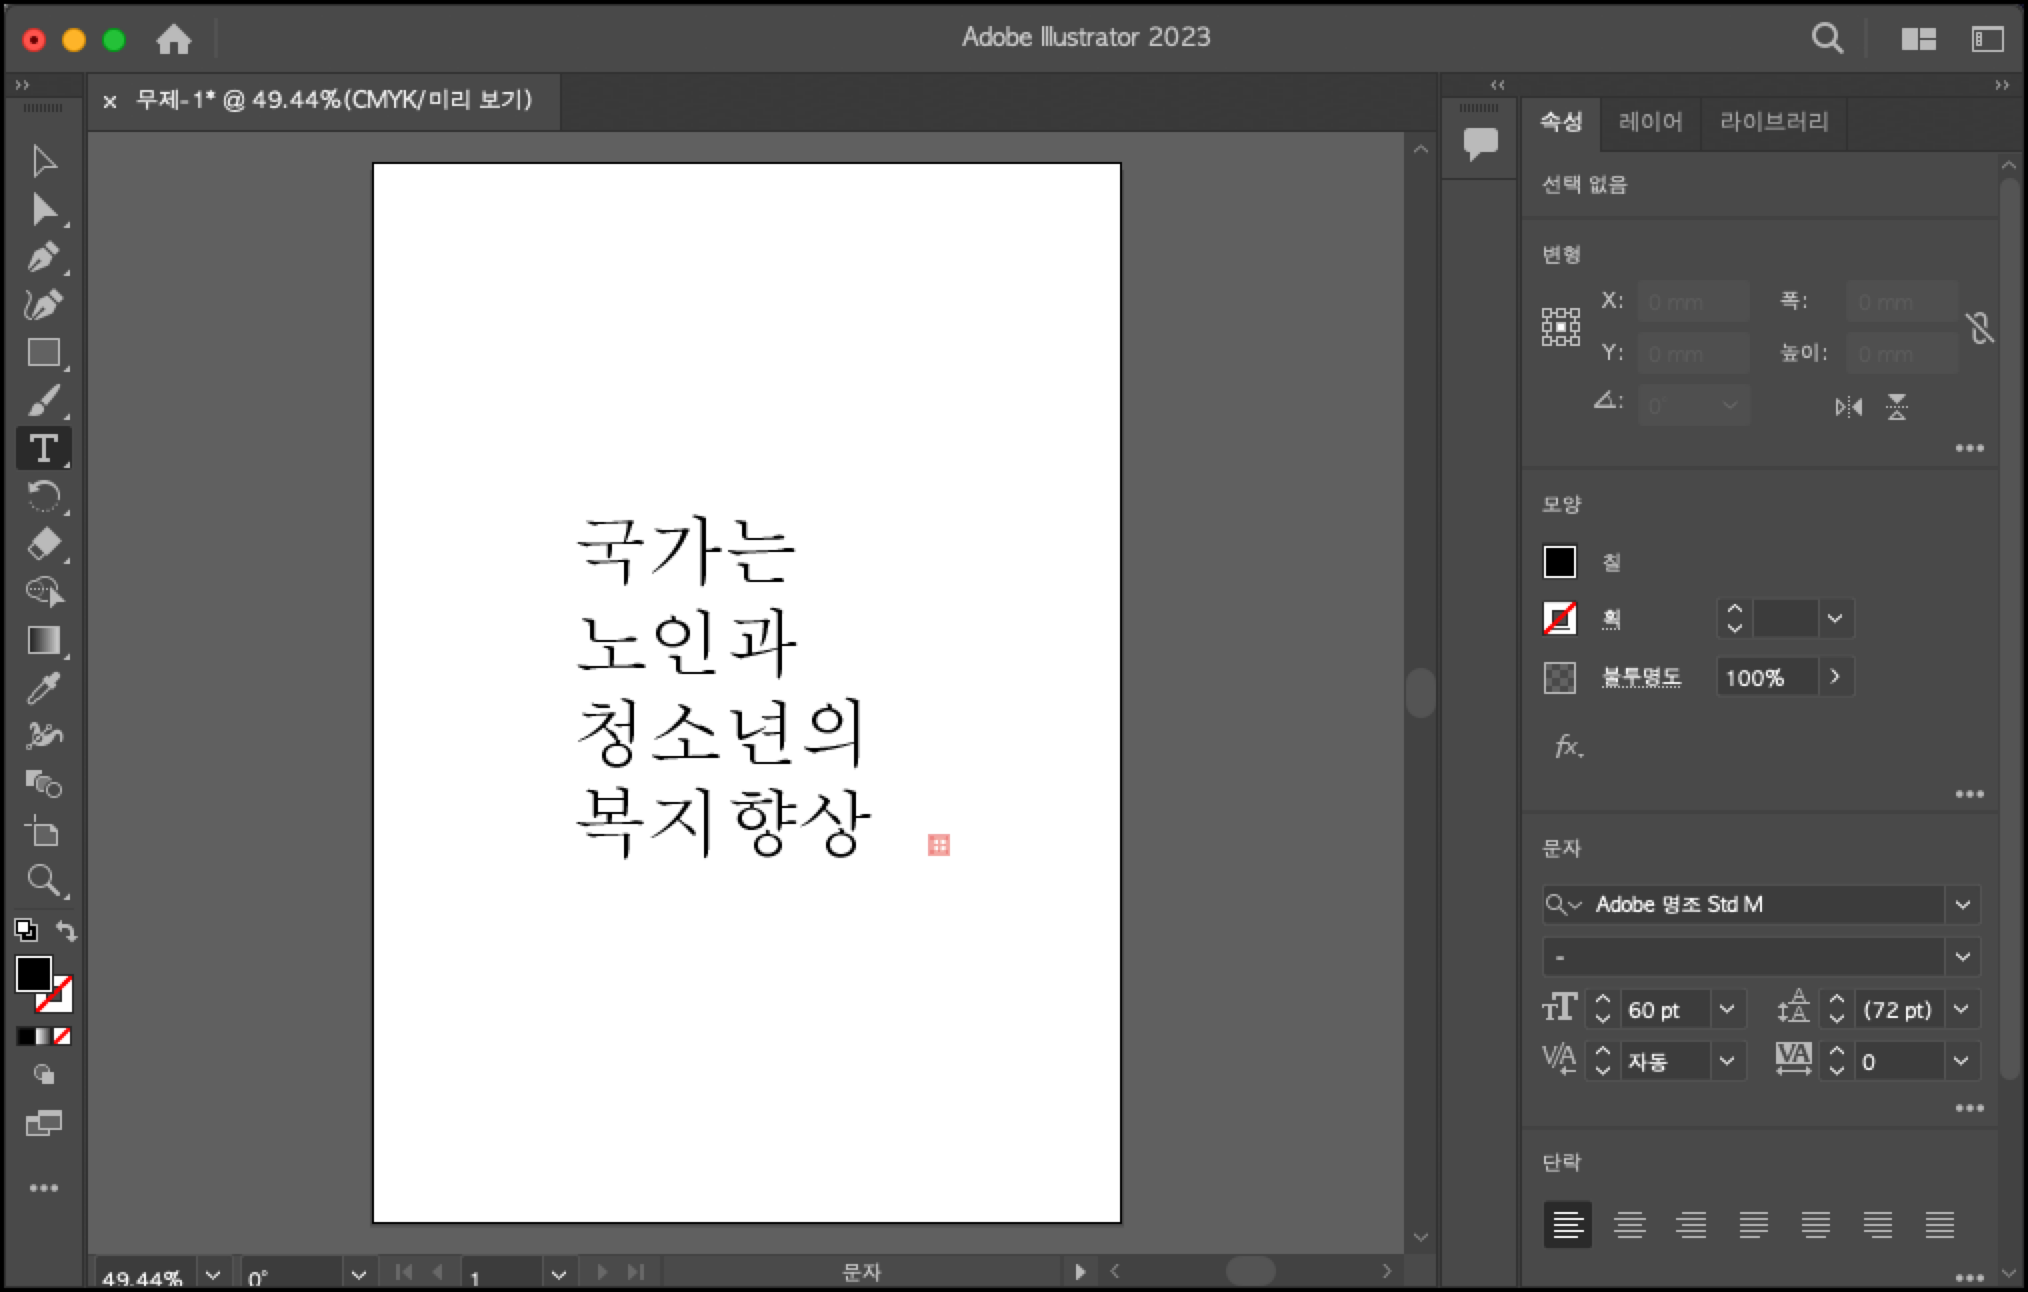2028x1292 pixels.
Task: Open the zoom percentage dropdown at bottom left
Action: 213,1274
